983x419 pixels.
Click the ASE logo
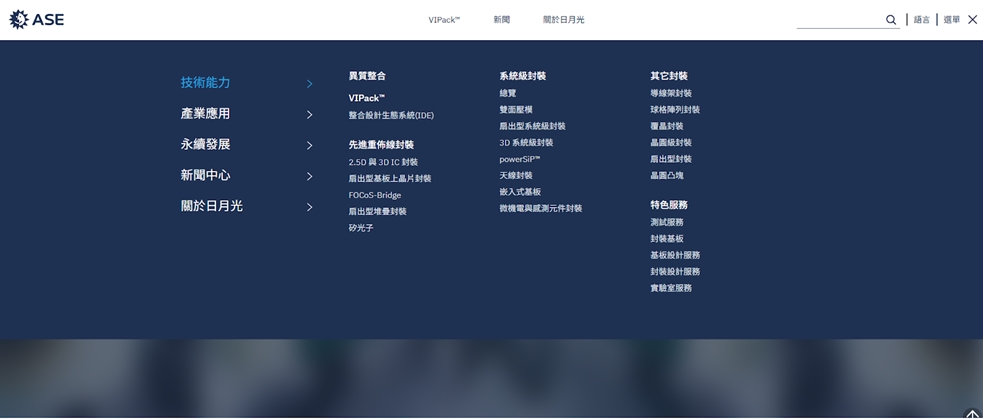click(x=36, y=19)
